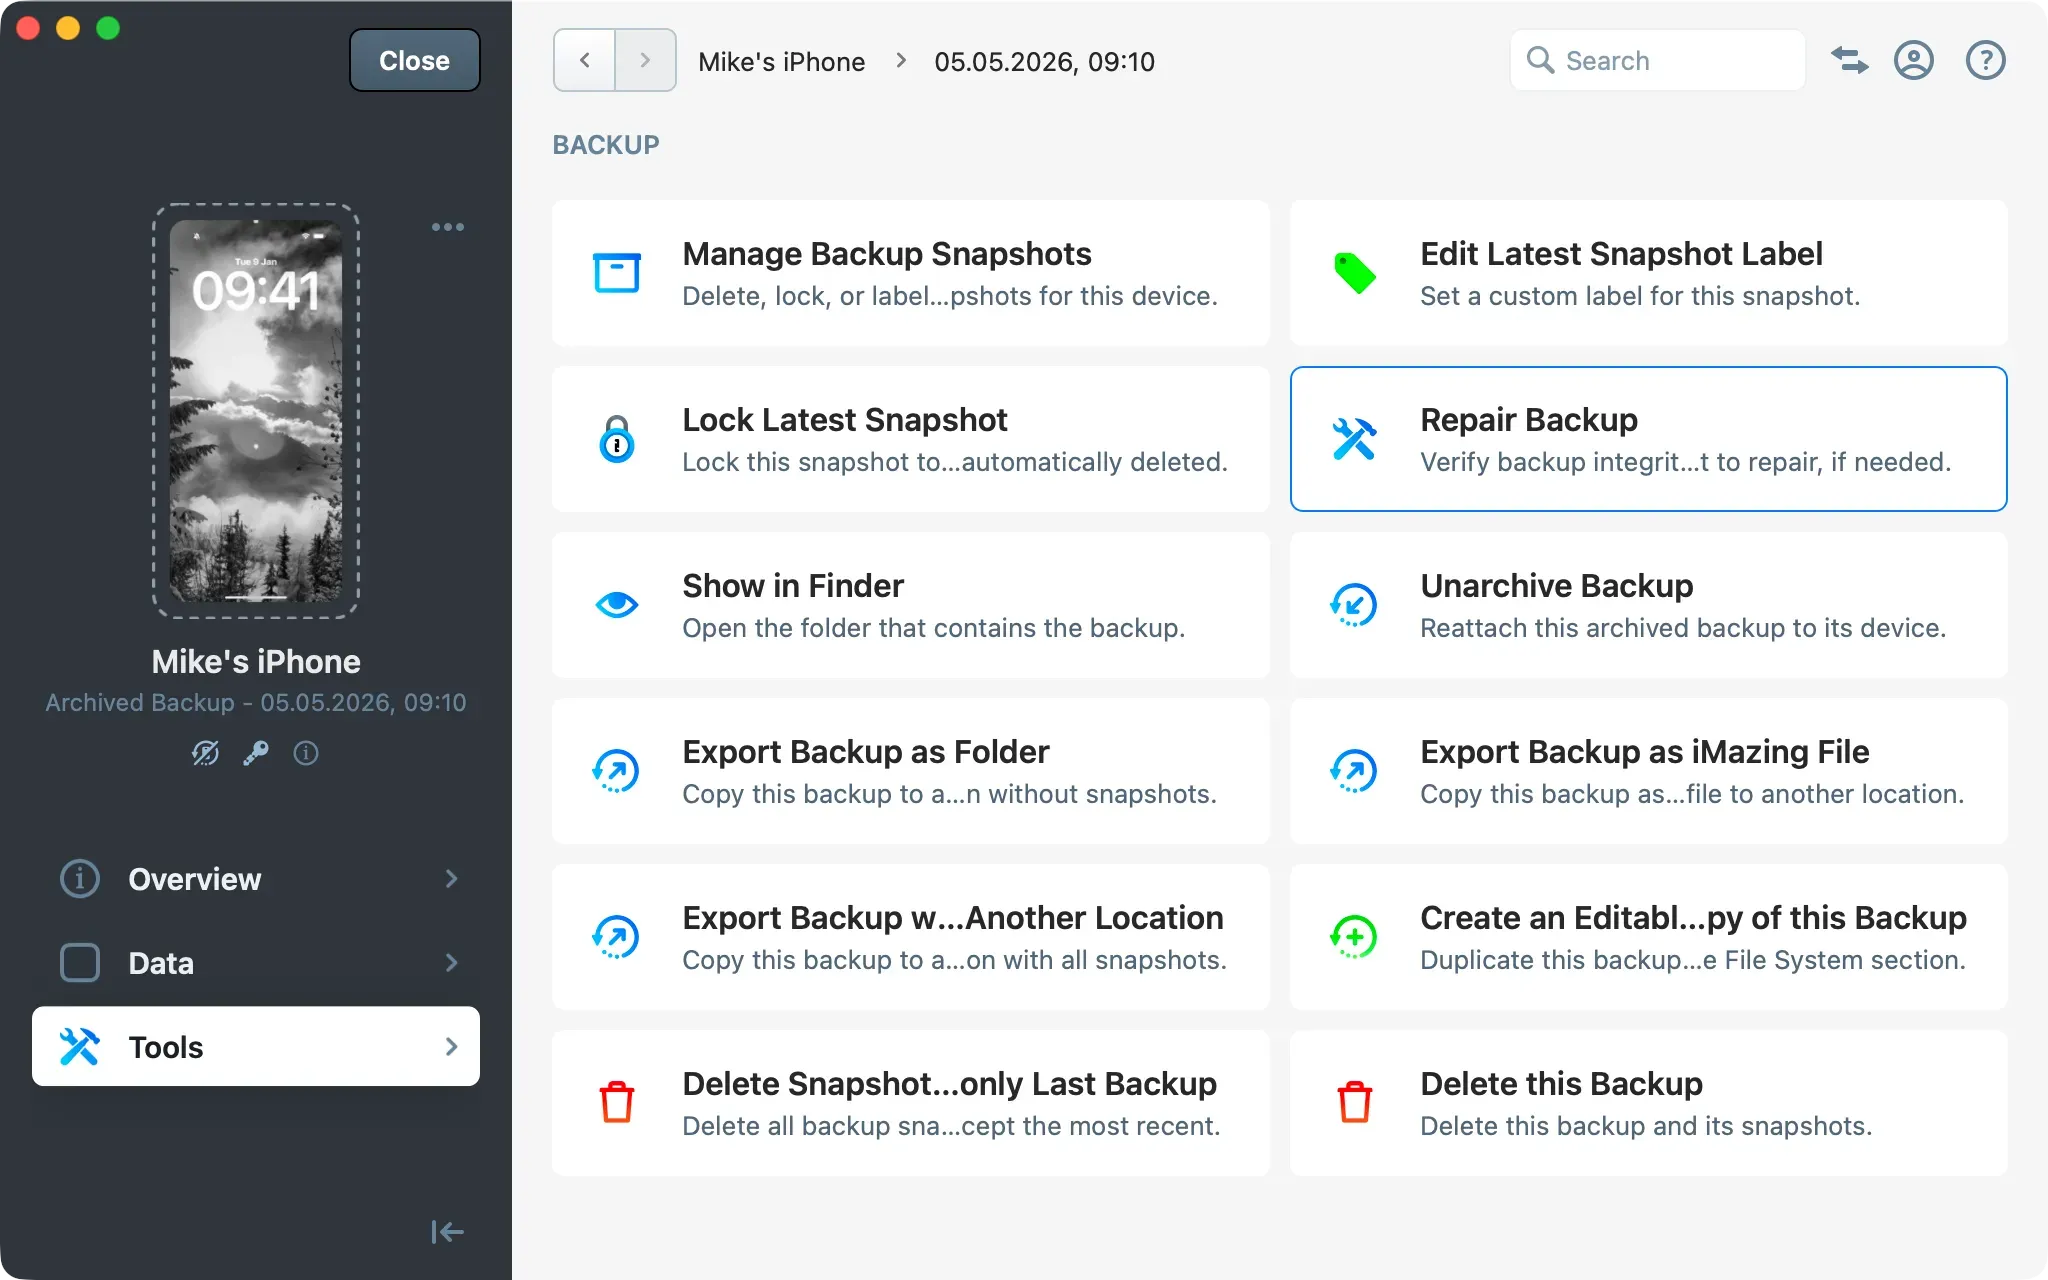
Task: Expand the Overview section chevron
Action: [451, 879]
